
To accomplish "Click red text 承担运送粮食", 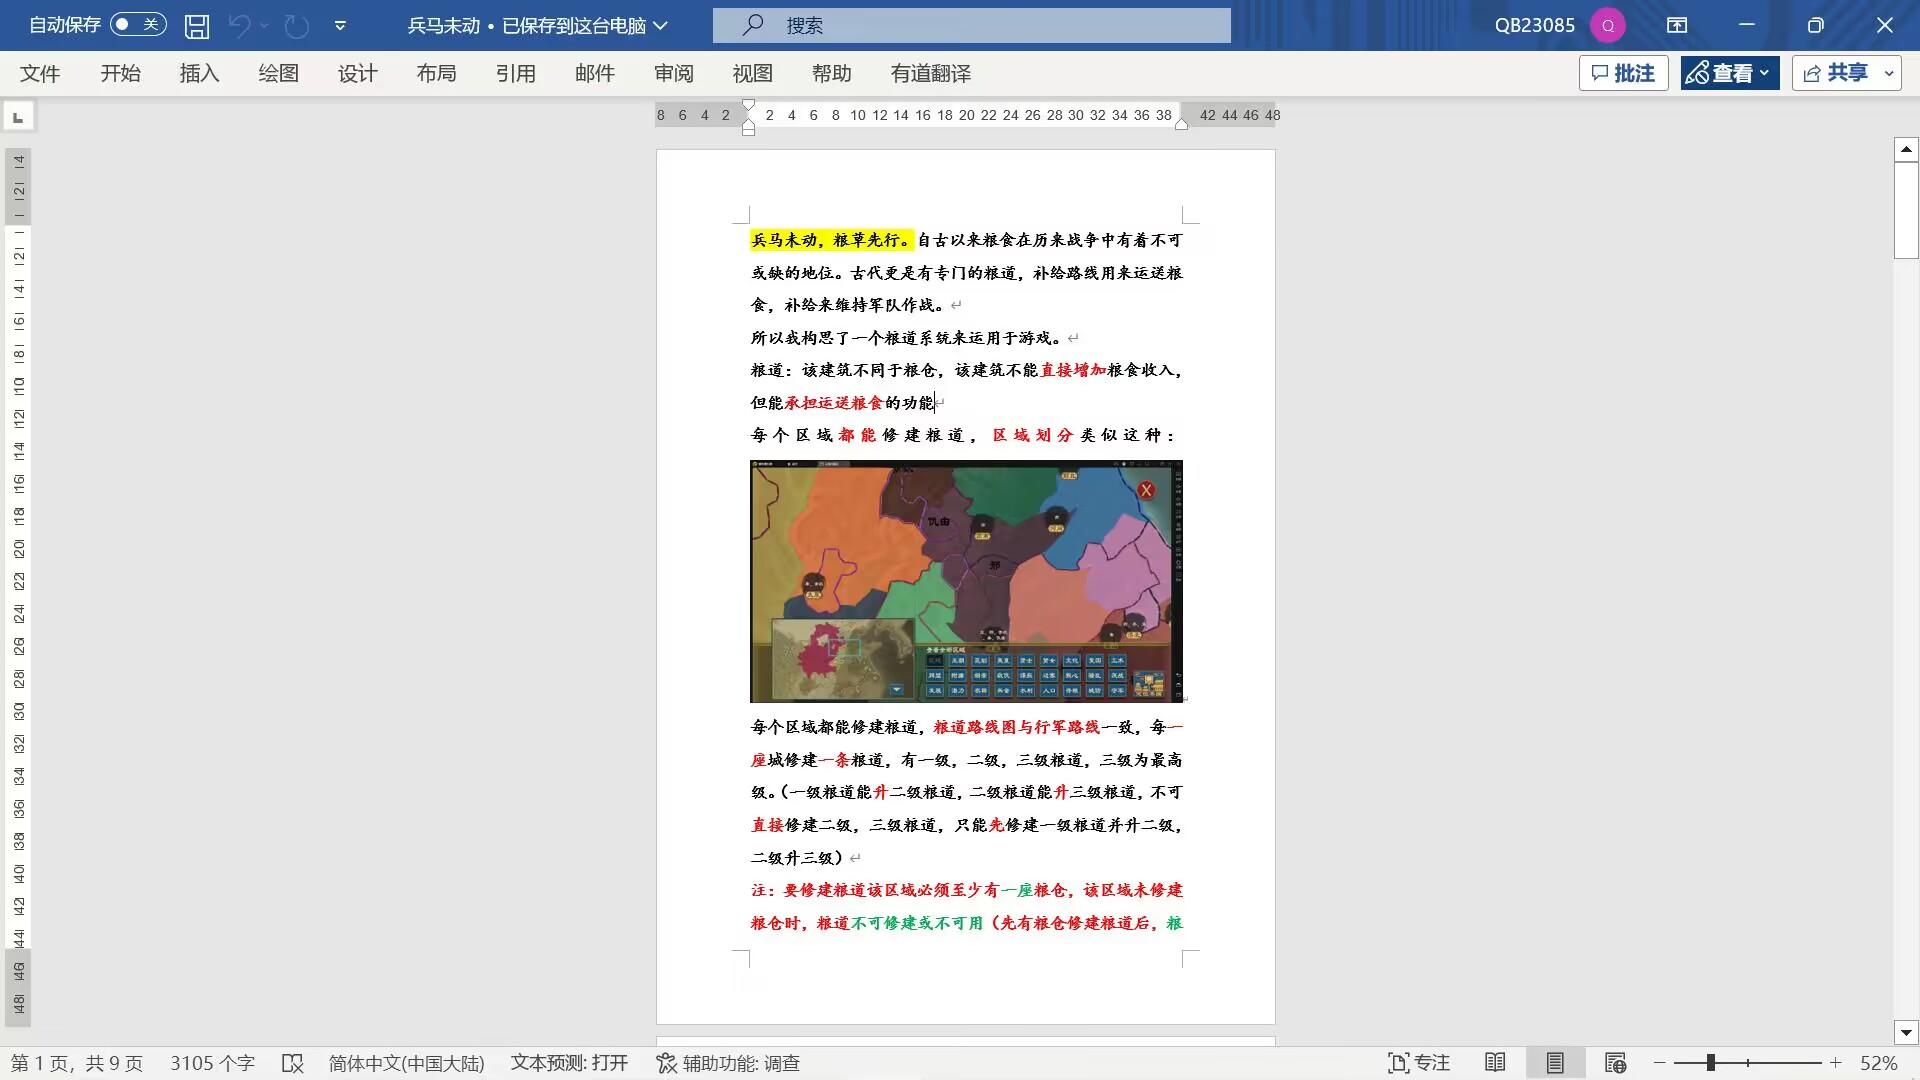I will [834, 403].
